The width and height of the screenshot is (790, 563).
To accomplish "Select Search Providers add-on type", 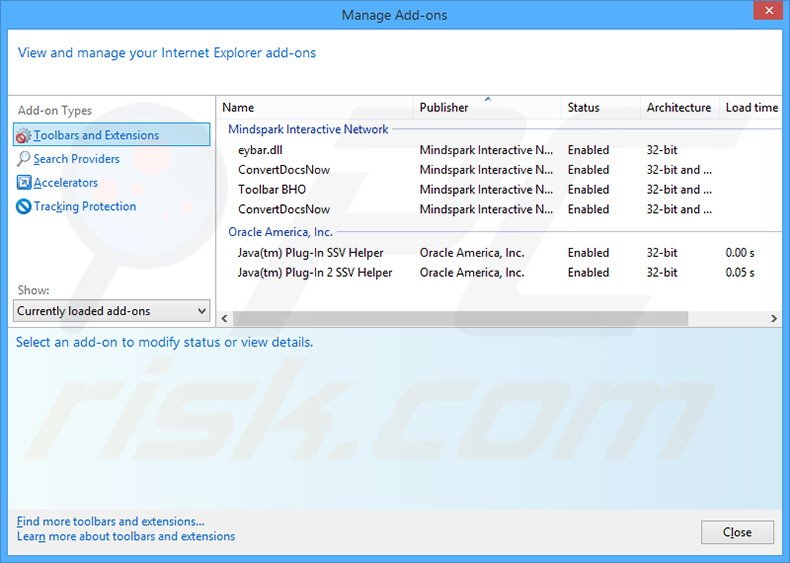I will [x=76, y=159].
